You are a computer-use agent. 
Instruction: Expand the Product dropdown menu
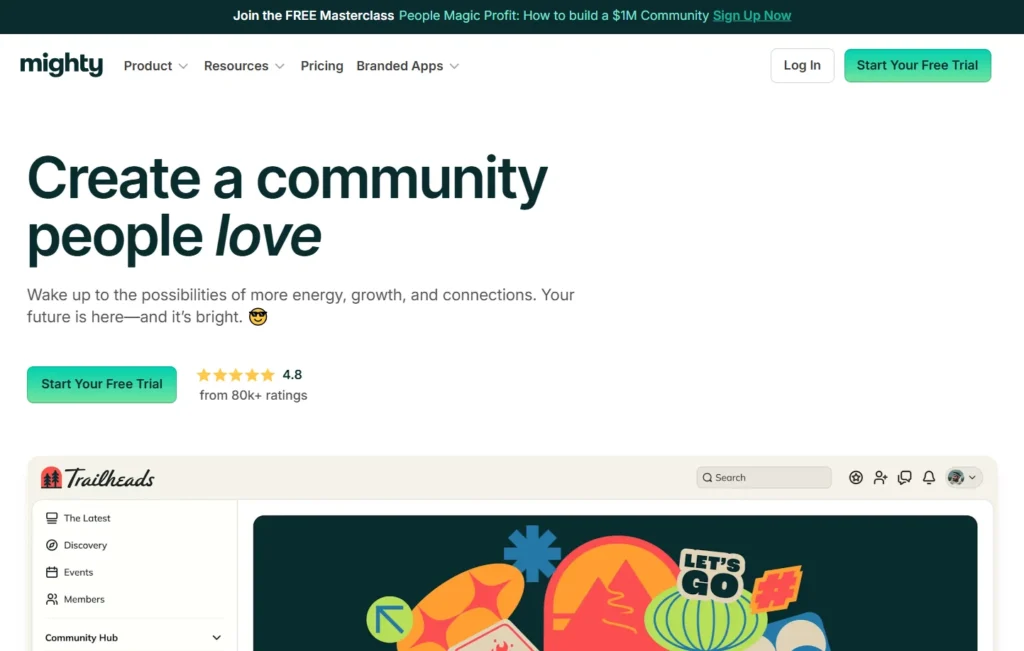(x=155, y=66)
